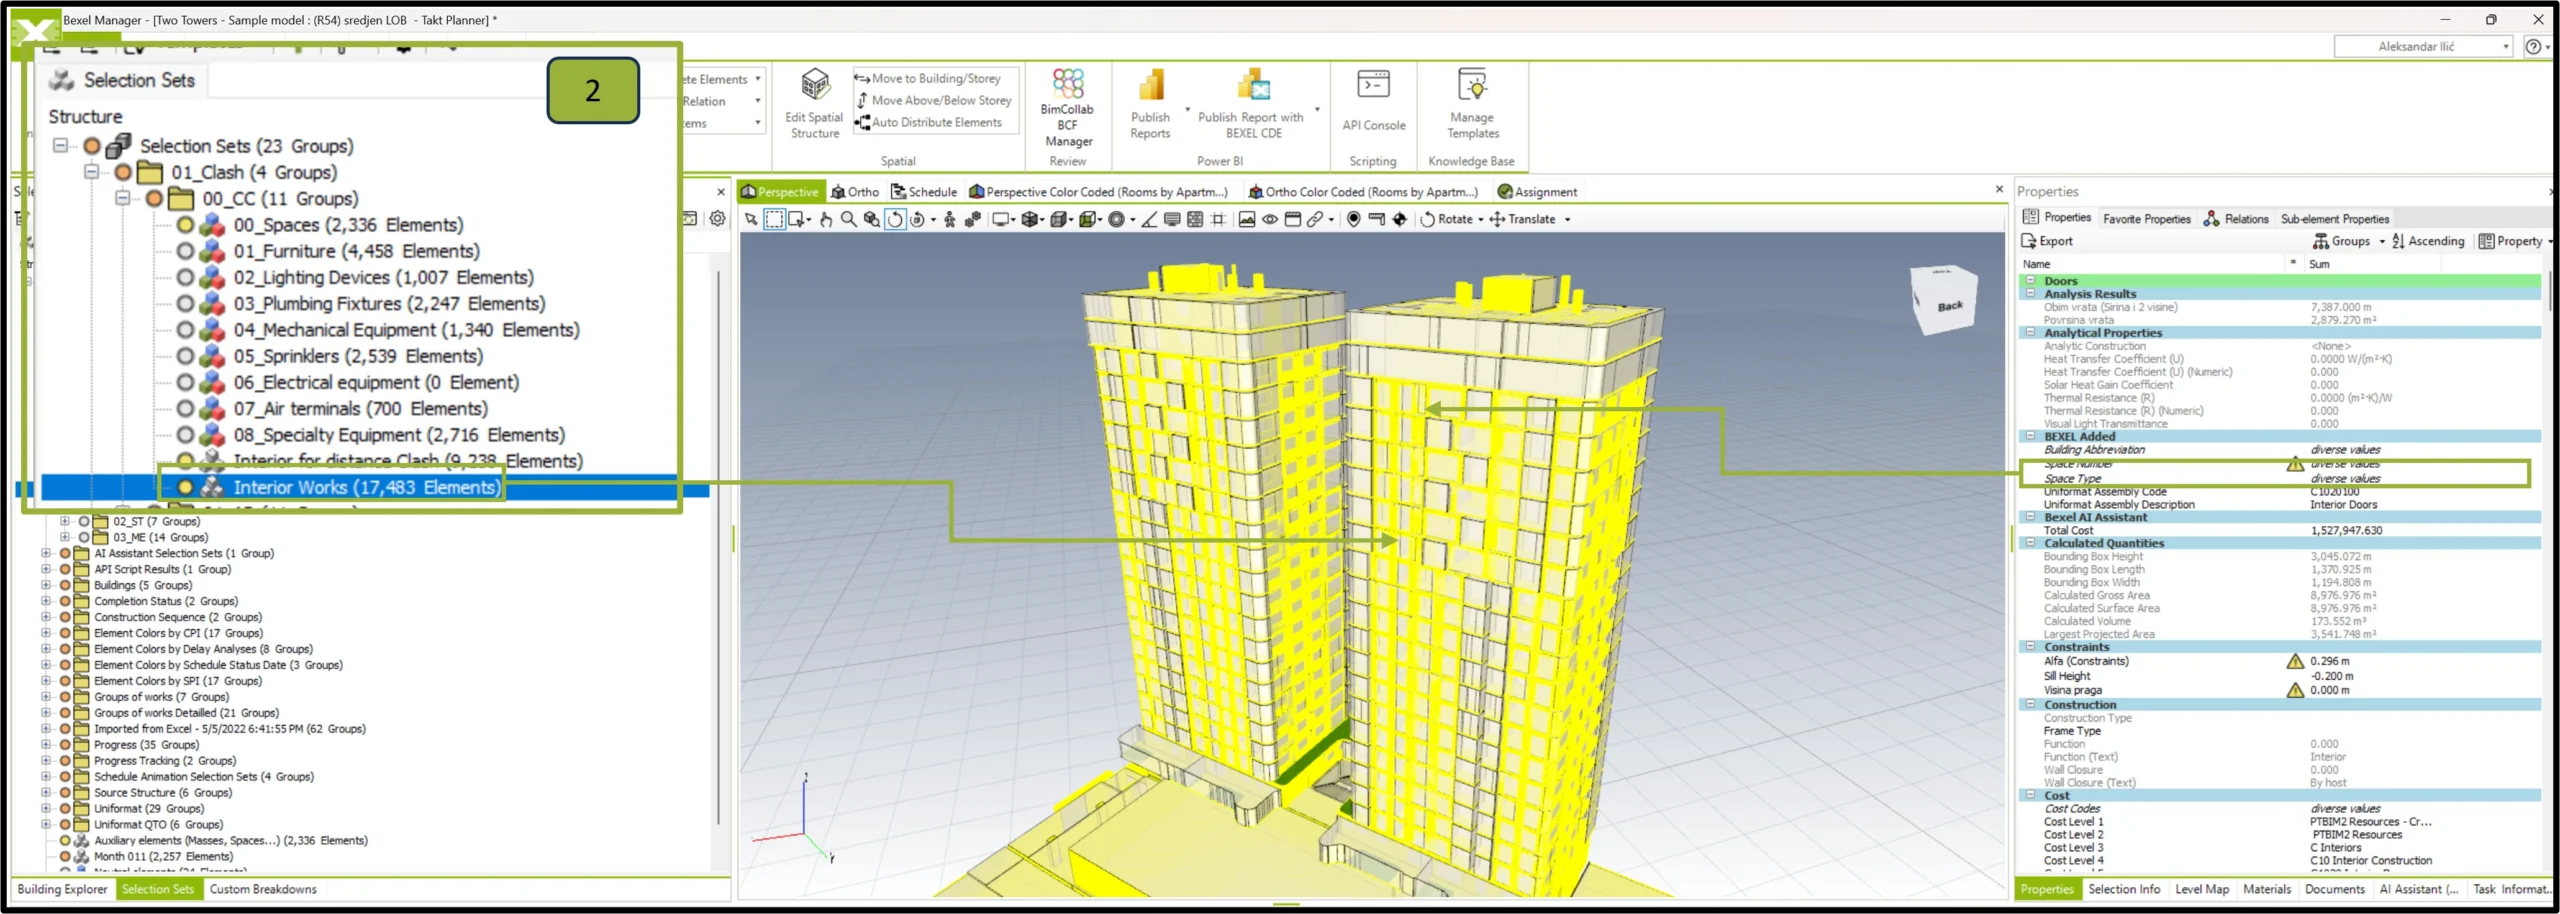Click the Move to Building/Storey command
The image size is (2560, 914).
coord(927,78)
